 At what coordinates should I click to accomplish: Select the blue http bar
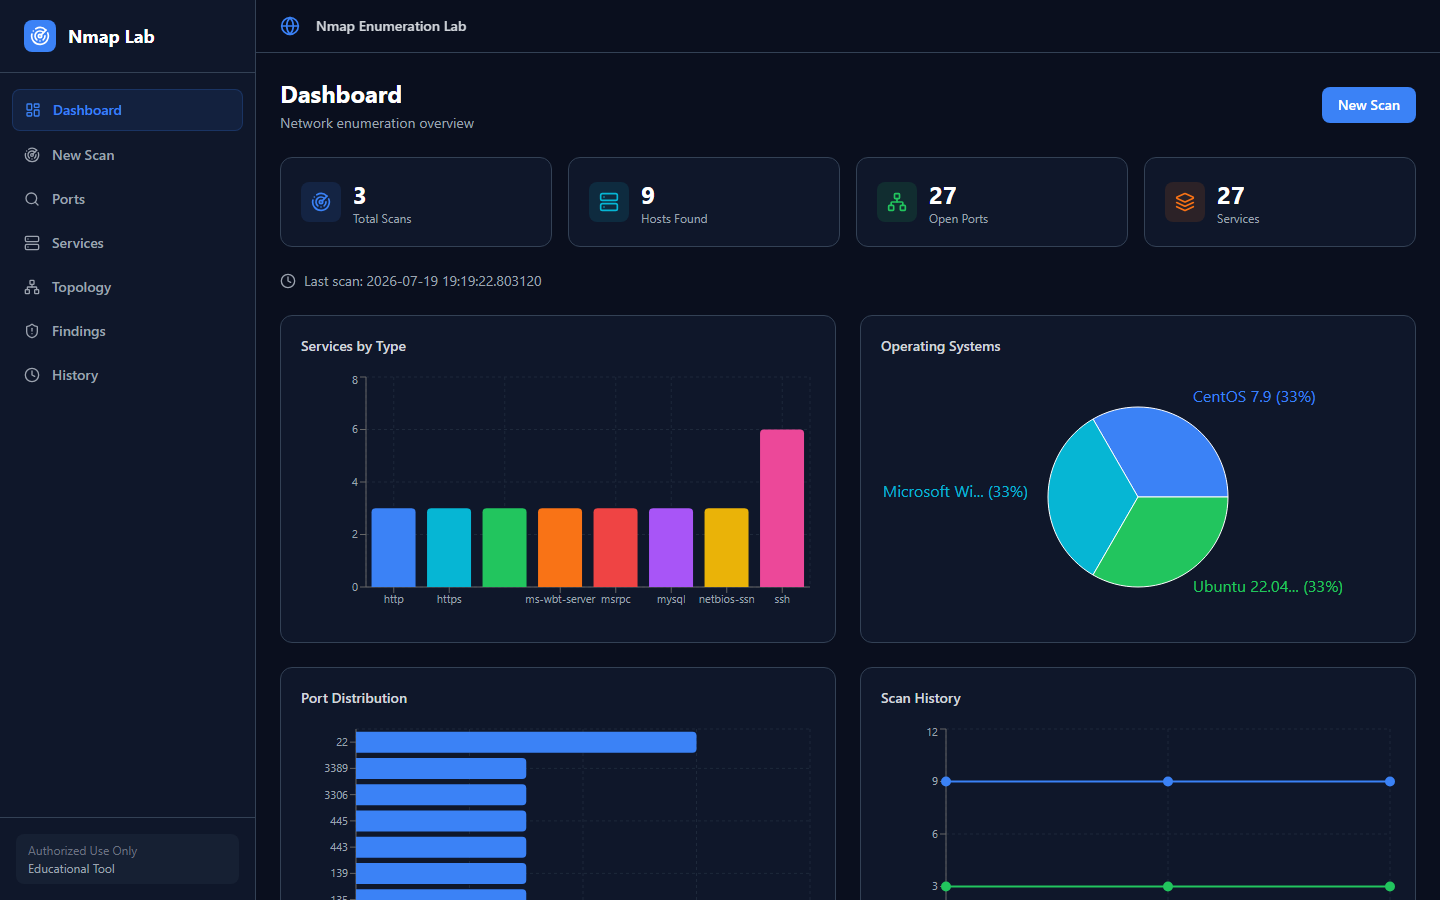click(393, 547)
